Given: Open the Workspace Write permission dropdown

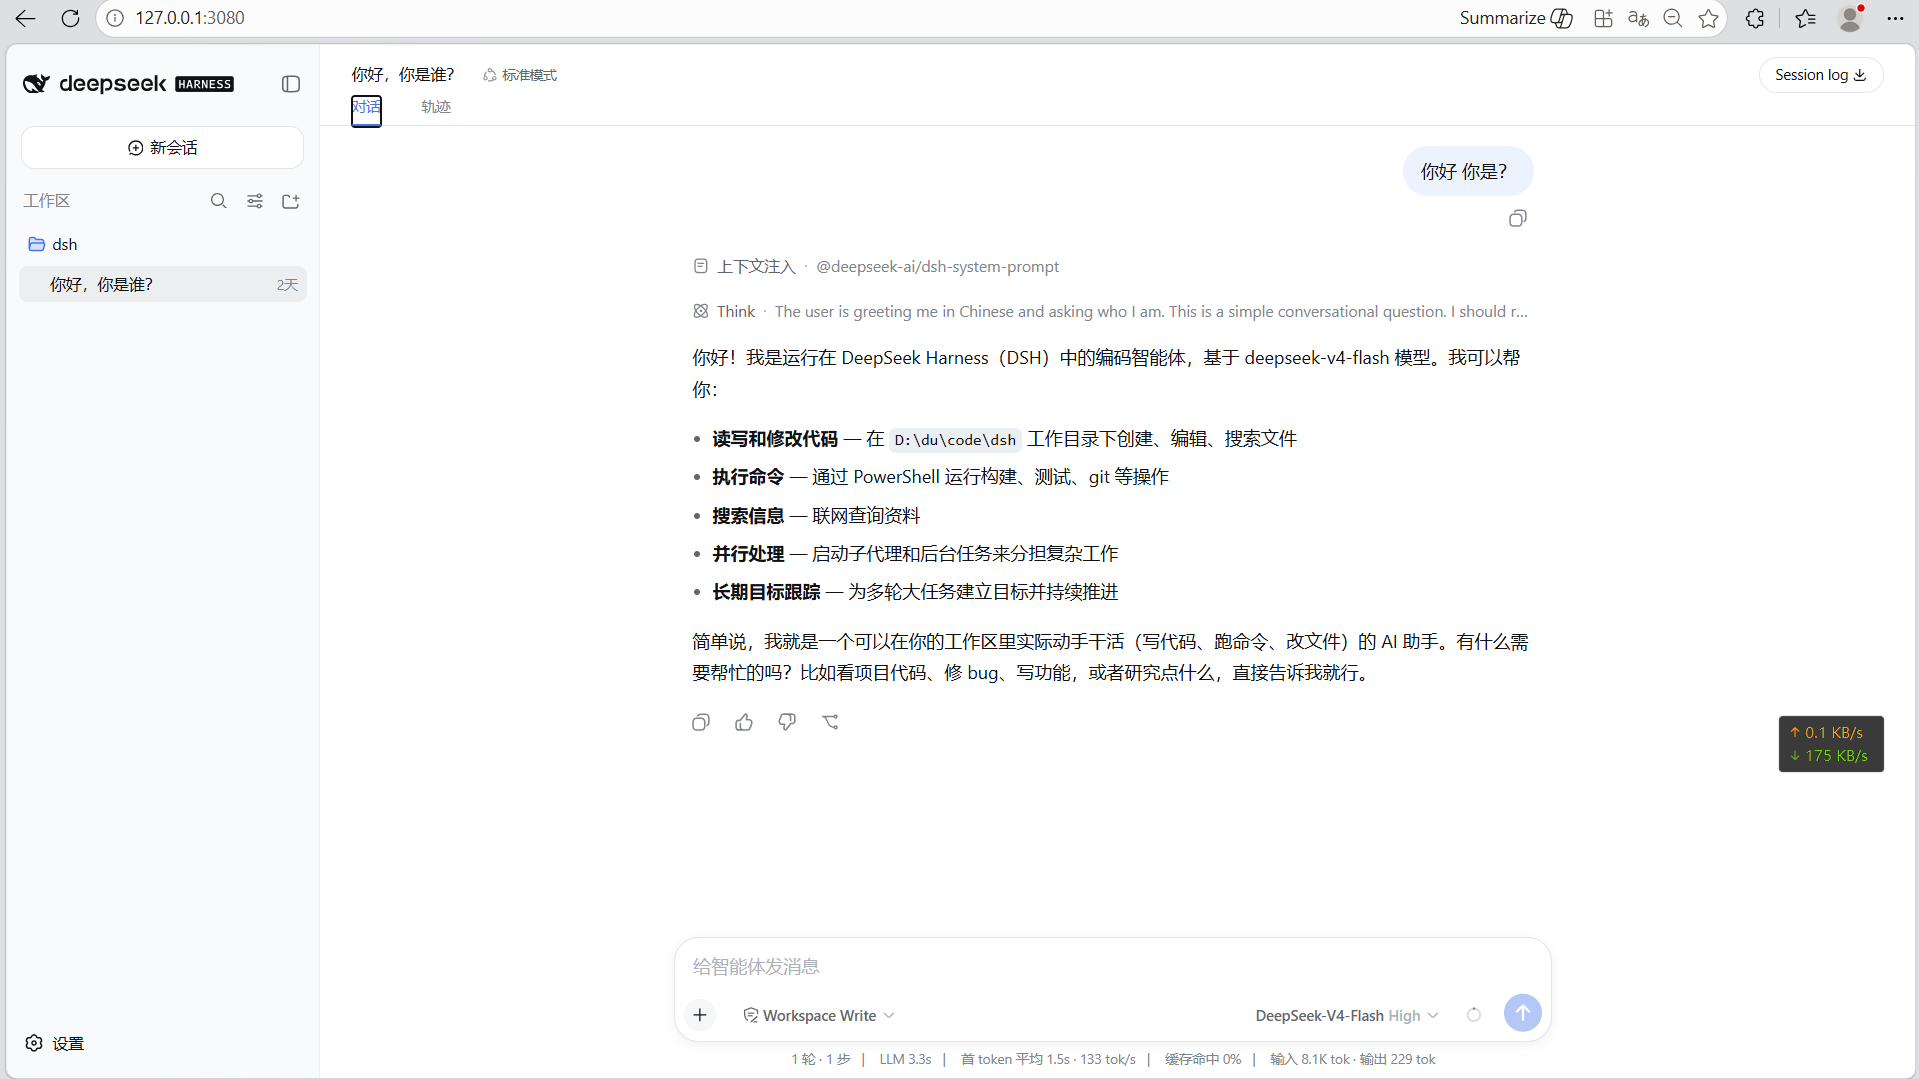Looking at the screenshot, I should (x=818, y=1016).
